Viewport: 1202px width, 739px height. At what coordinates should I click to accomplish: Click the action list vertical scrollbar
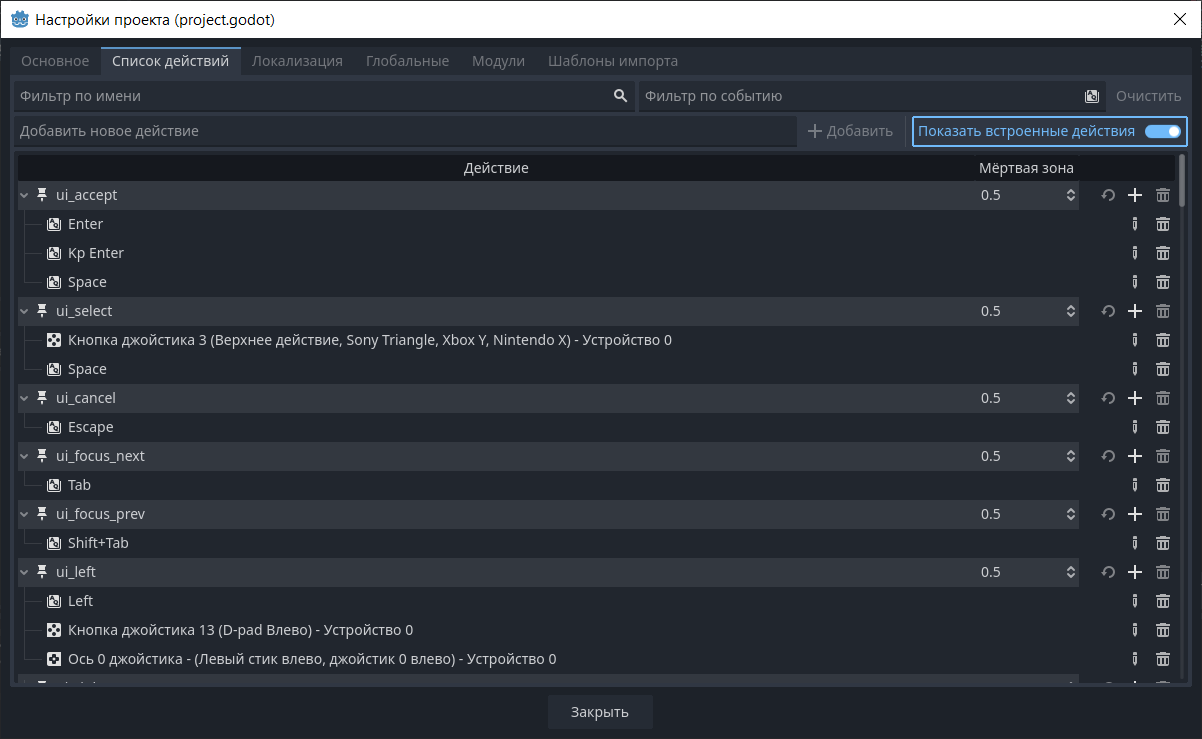click(1182, 180)
